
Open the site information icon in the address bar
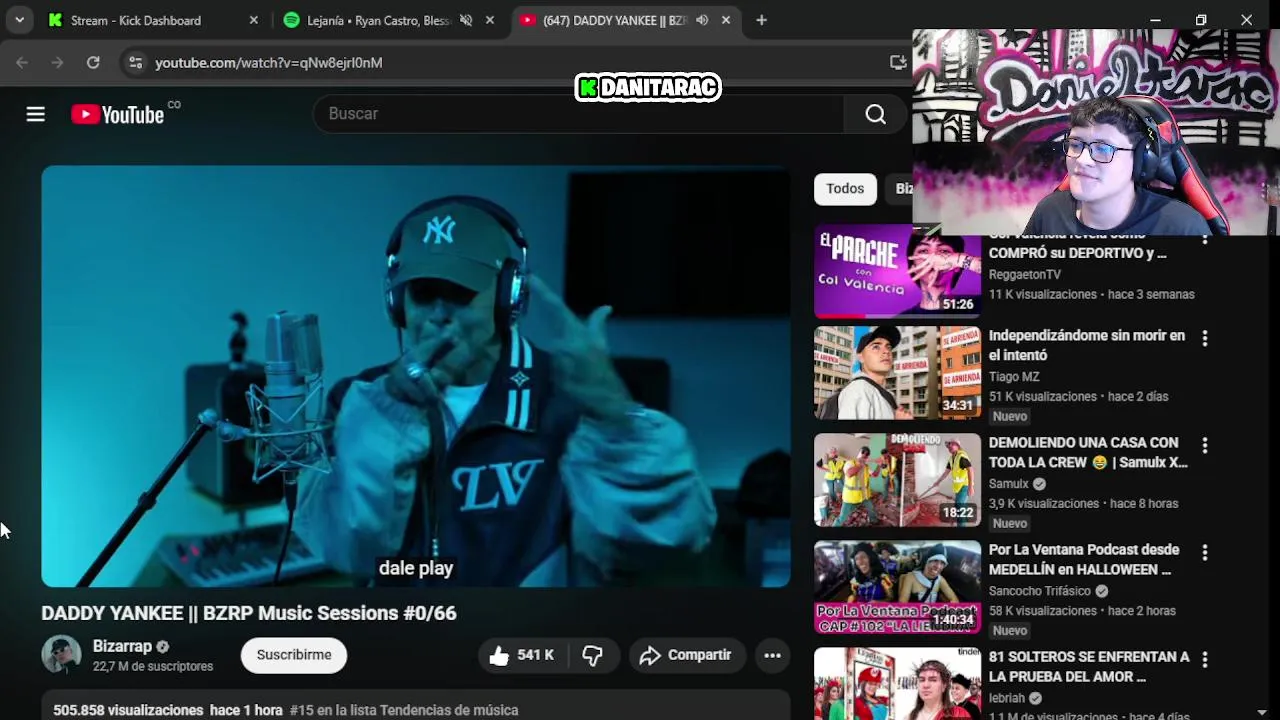point(135,62)
